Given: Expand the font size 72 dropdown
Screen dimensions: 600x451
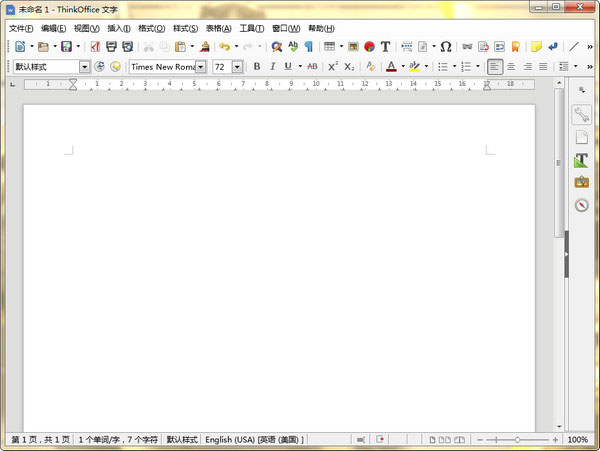Looking at the screenshot, I should pyautogui.click(x=237, y=67).
